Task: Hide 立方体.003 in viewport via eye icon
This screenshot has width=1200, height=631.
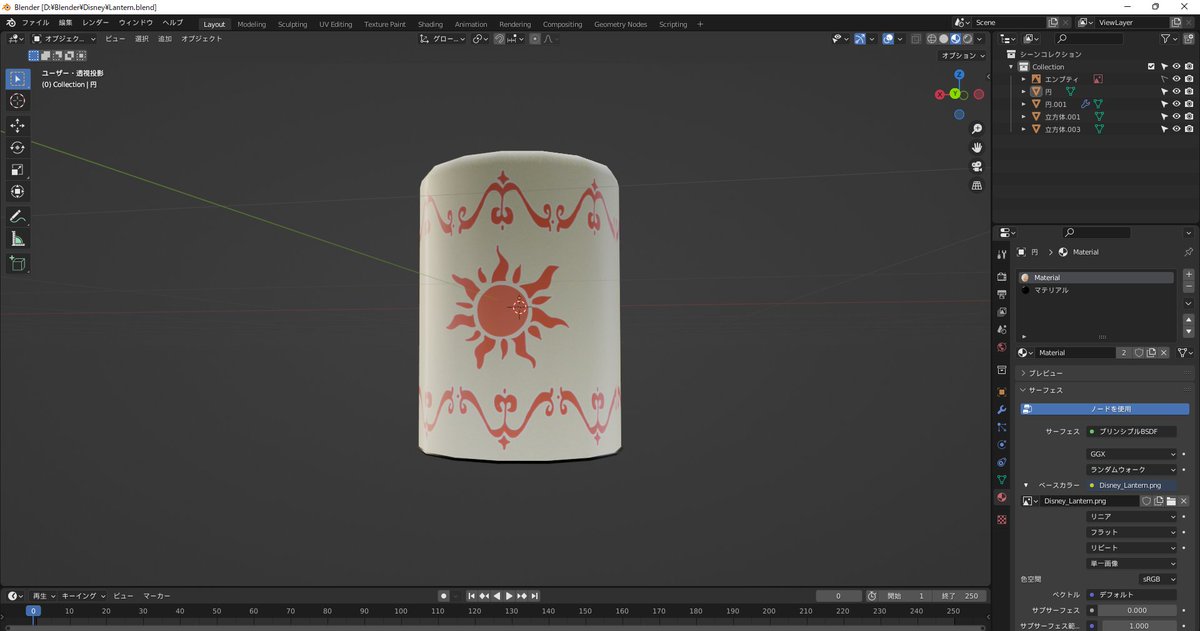Action: pyautogui.click(x=1176, y=129)
